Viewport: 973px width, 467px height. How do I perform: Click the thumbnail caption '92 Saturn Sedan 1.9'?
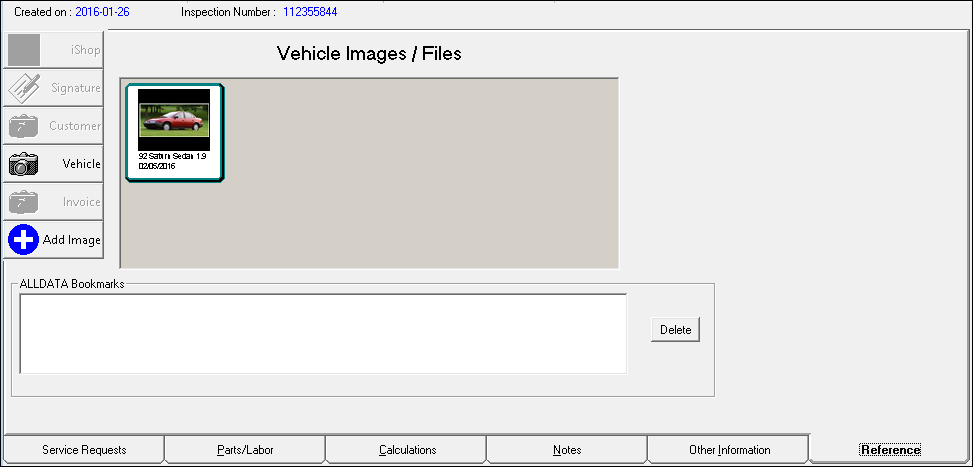pos(172,157)
